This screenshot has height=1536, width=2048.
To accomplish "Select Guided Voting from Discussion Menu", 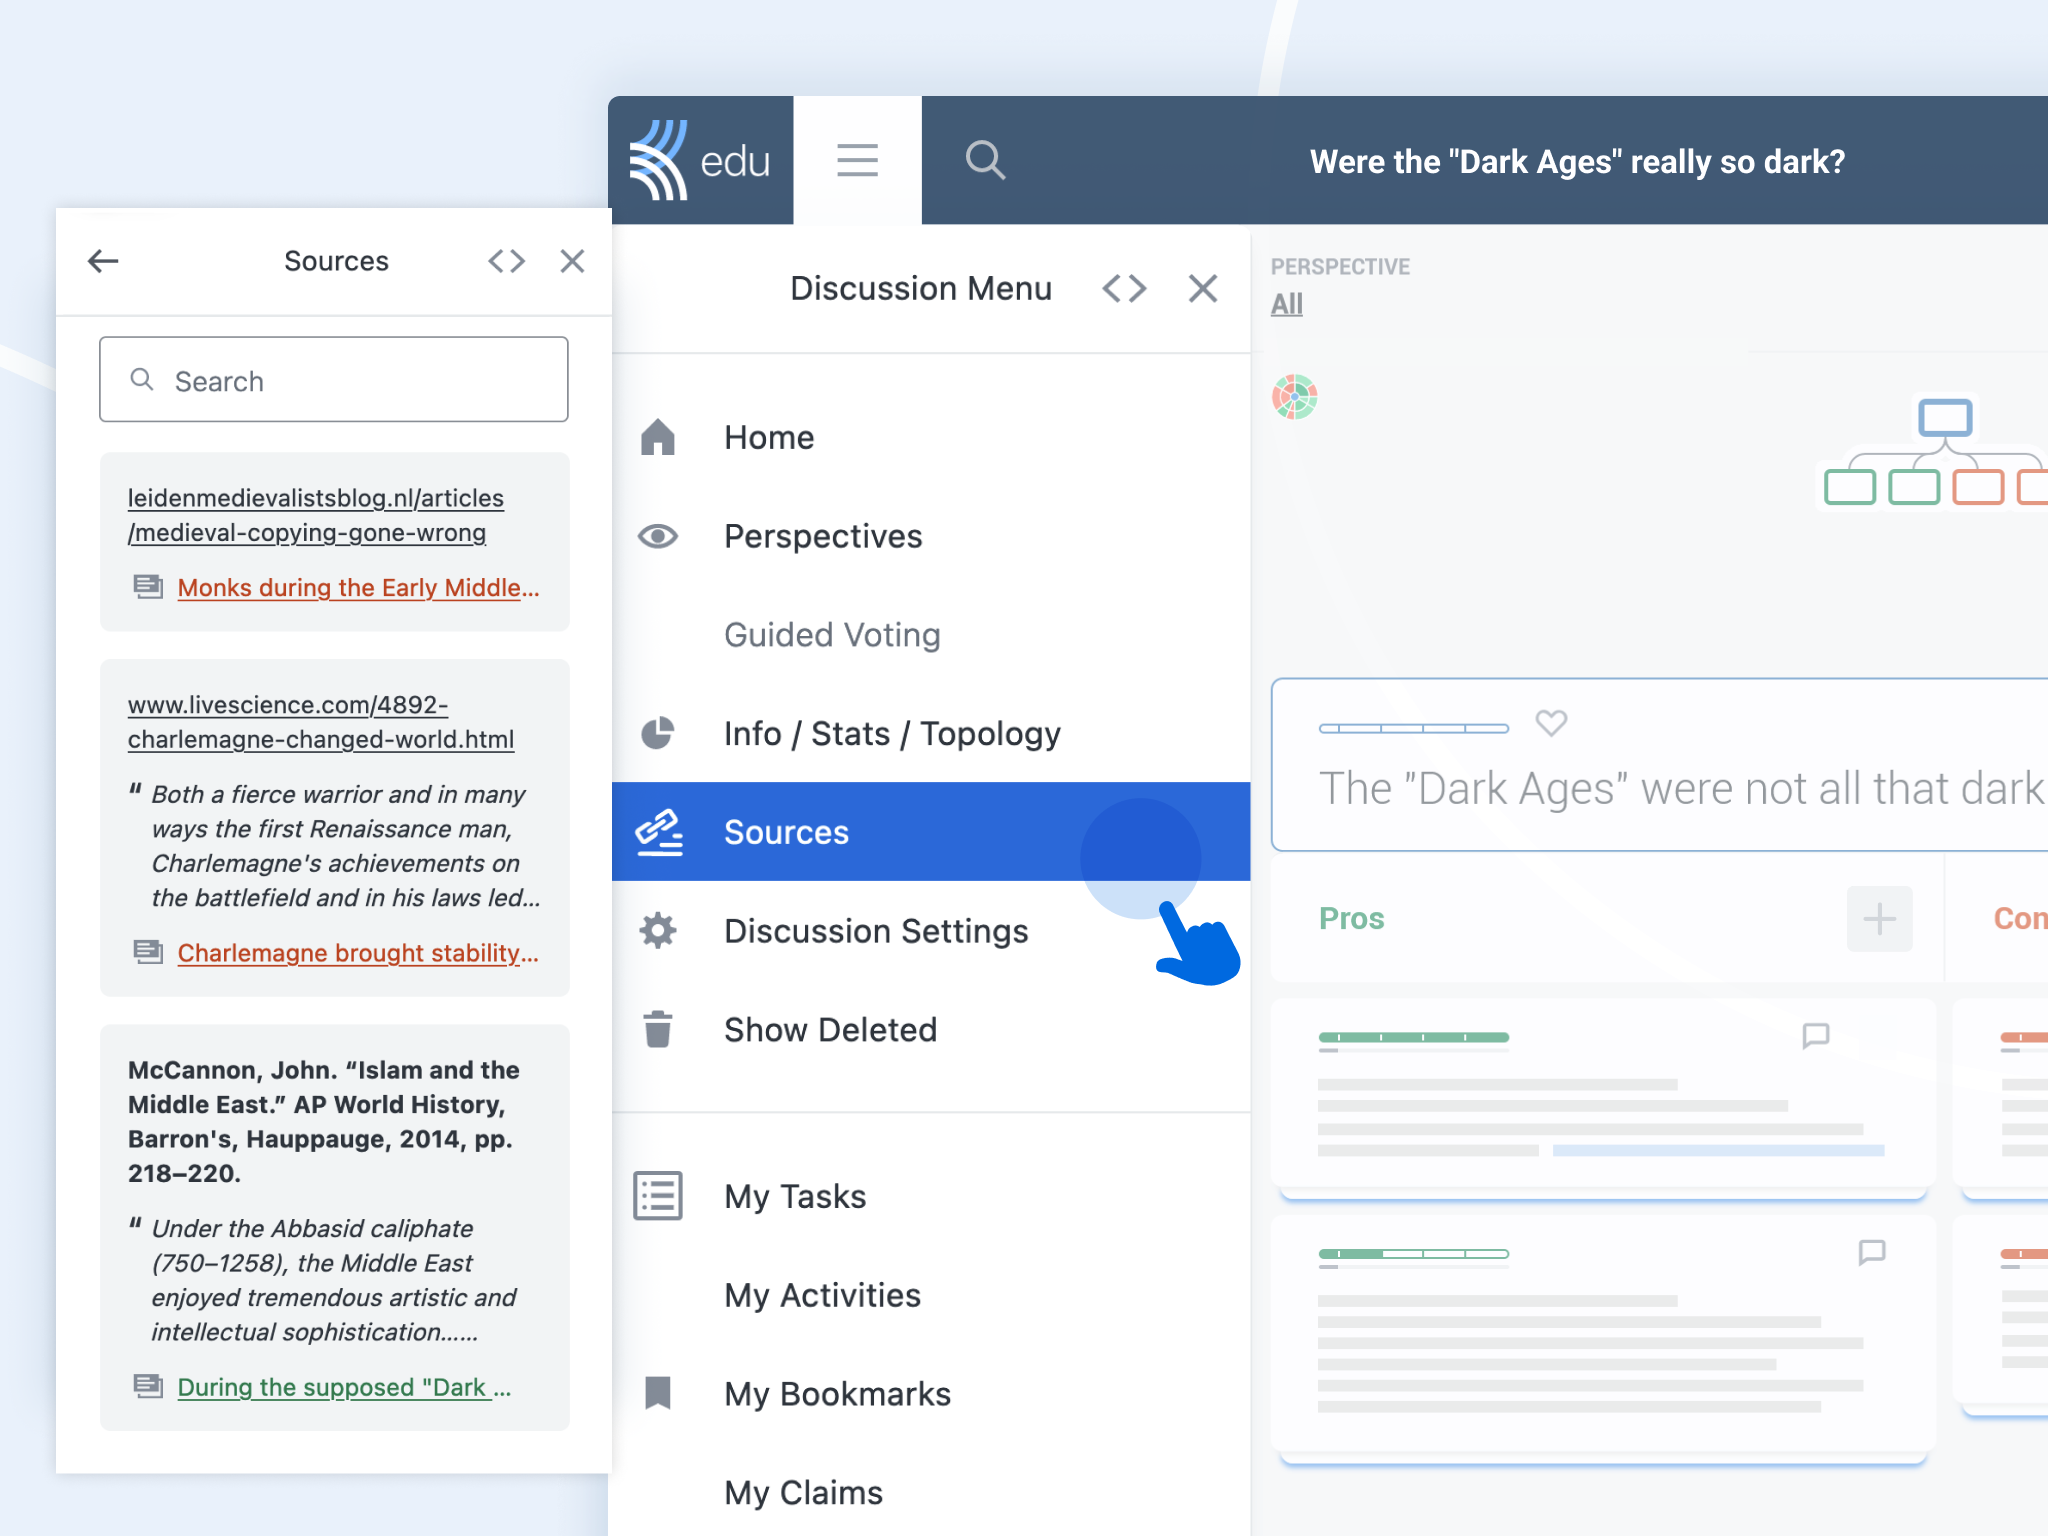I will pos(832,634).
